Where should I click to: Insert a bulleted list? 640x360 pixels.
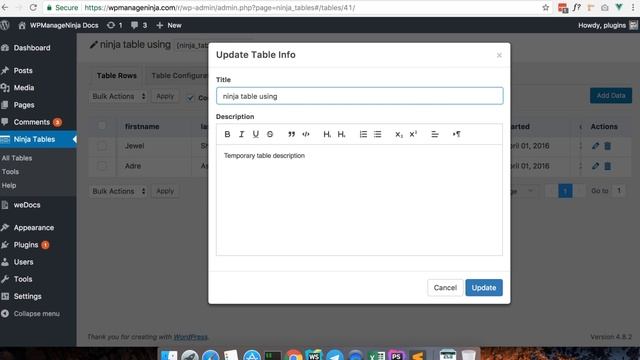point(378,134)
